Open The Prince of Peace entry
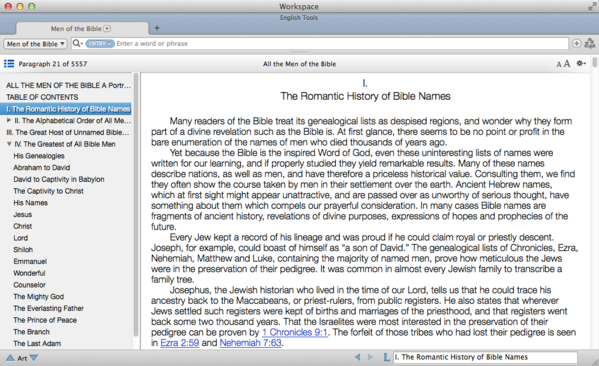Viewport: 599px width, 366px height. 45,320
